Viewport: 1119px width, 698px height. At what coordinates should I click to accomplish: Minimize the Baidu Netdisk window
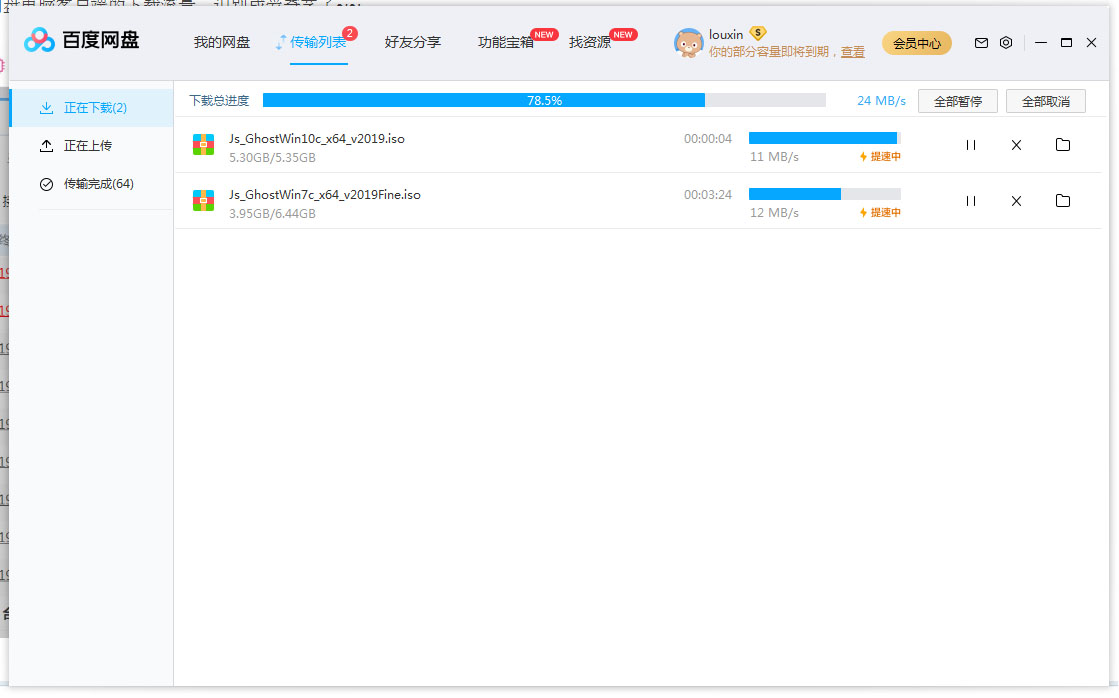click(x=1040, y=43)
